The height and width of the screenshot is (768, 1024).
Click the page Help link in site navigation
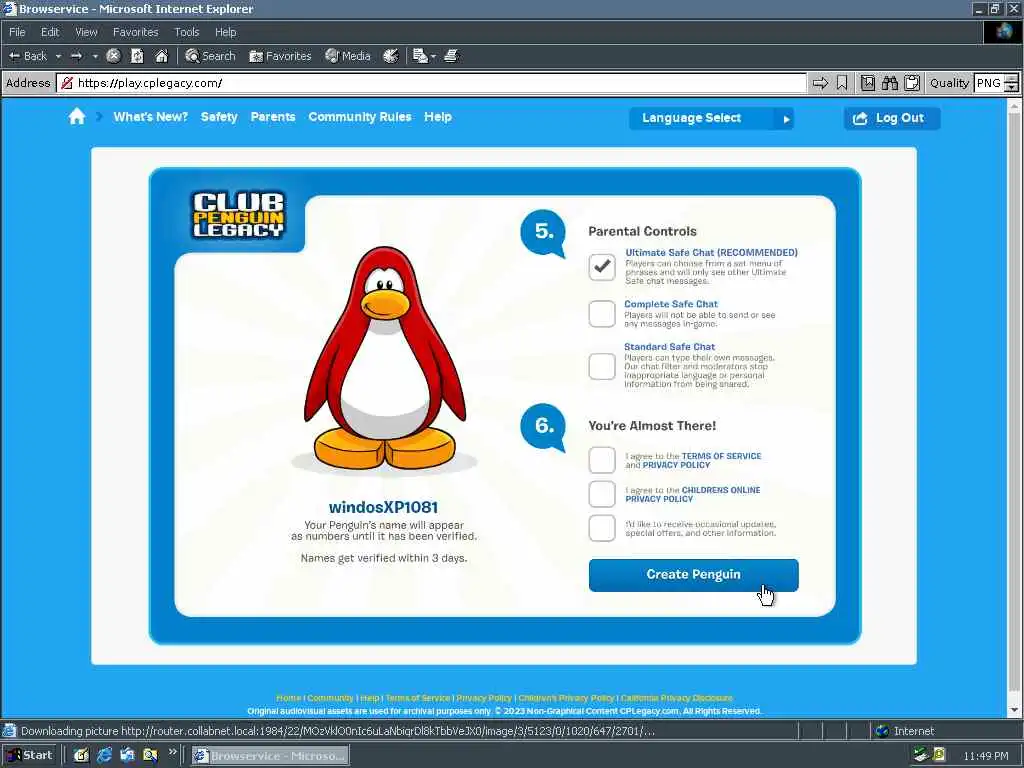tap(438, 117)
